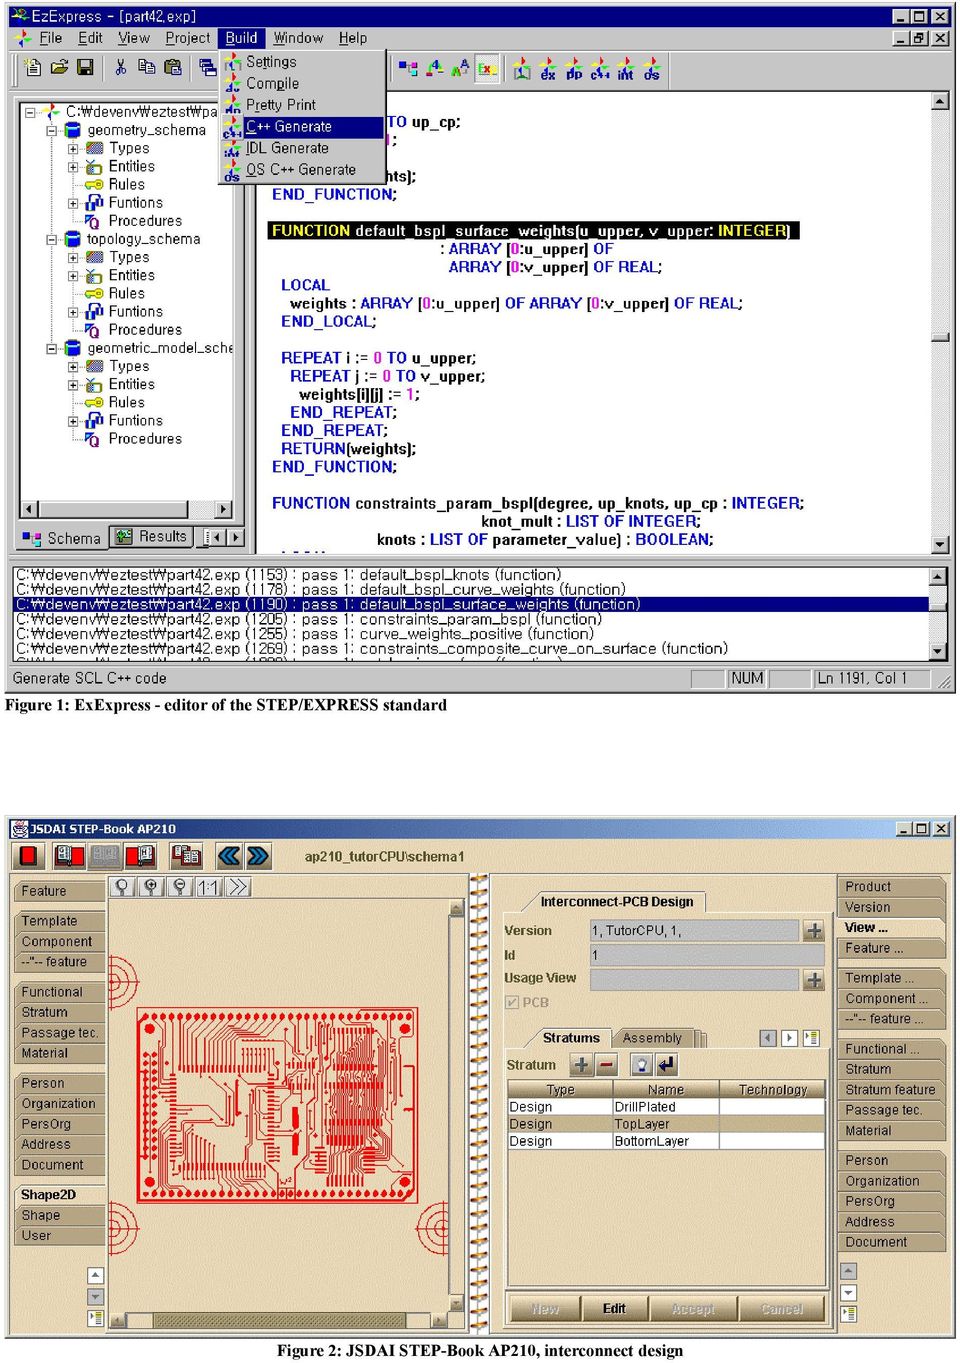Viewport: 960px width, 1363px height.
Task: Toggle the PCB checkbox
Action: (512, 1002)
